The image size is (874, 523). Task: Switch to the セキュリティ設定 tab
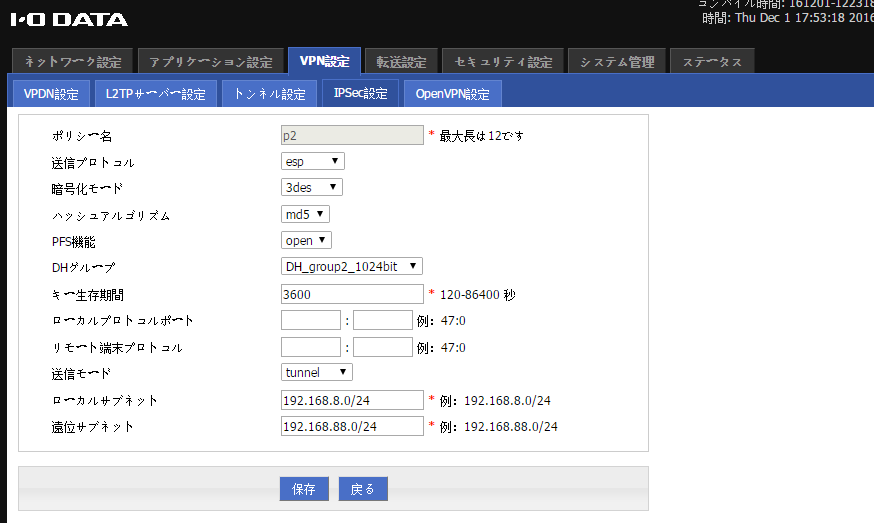point(503,62)
